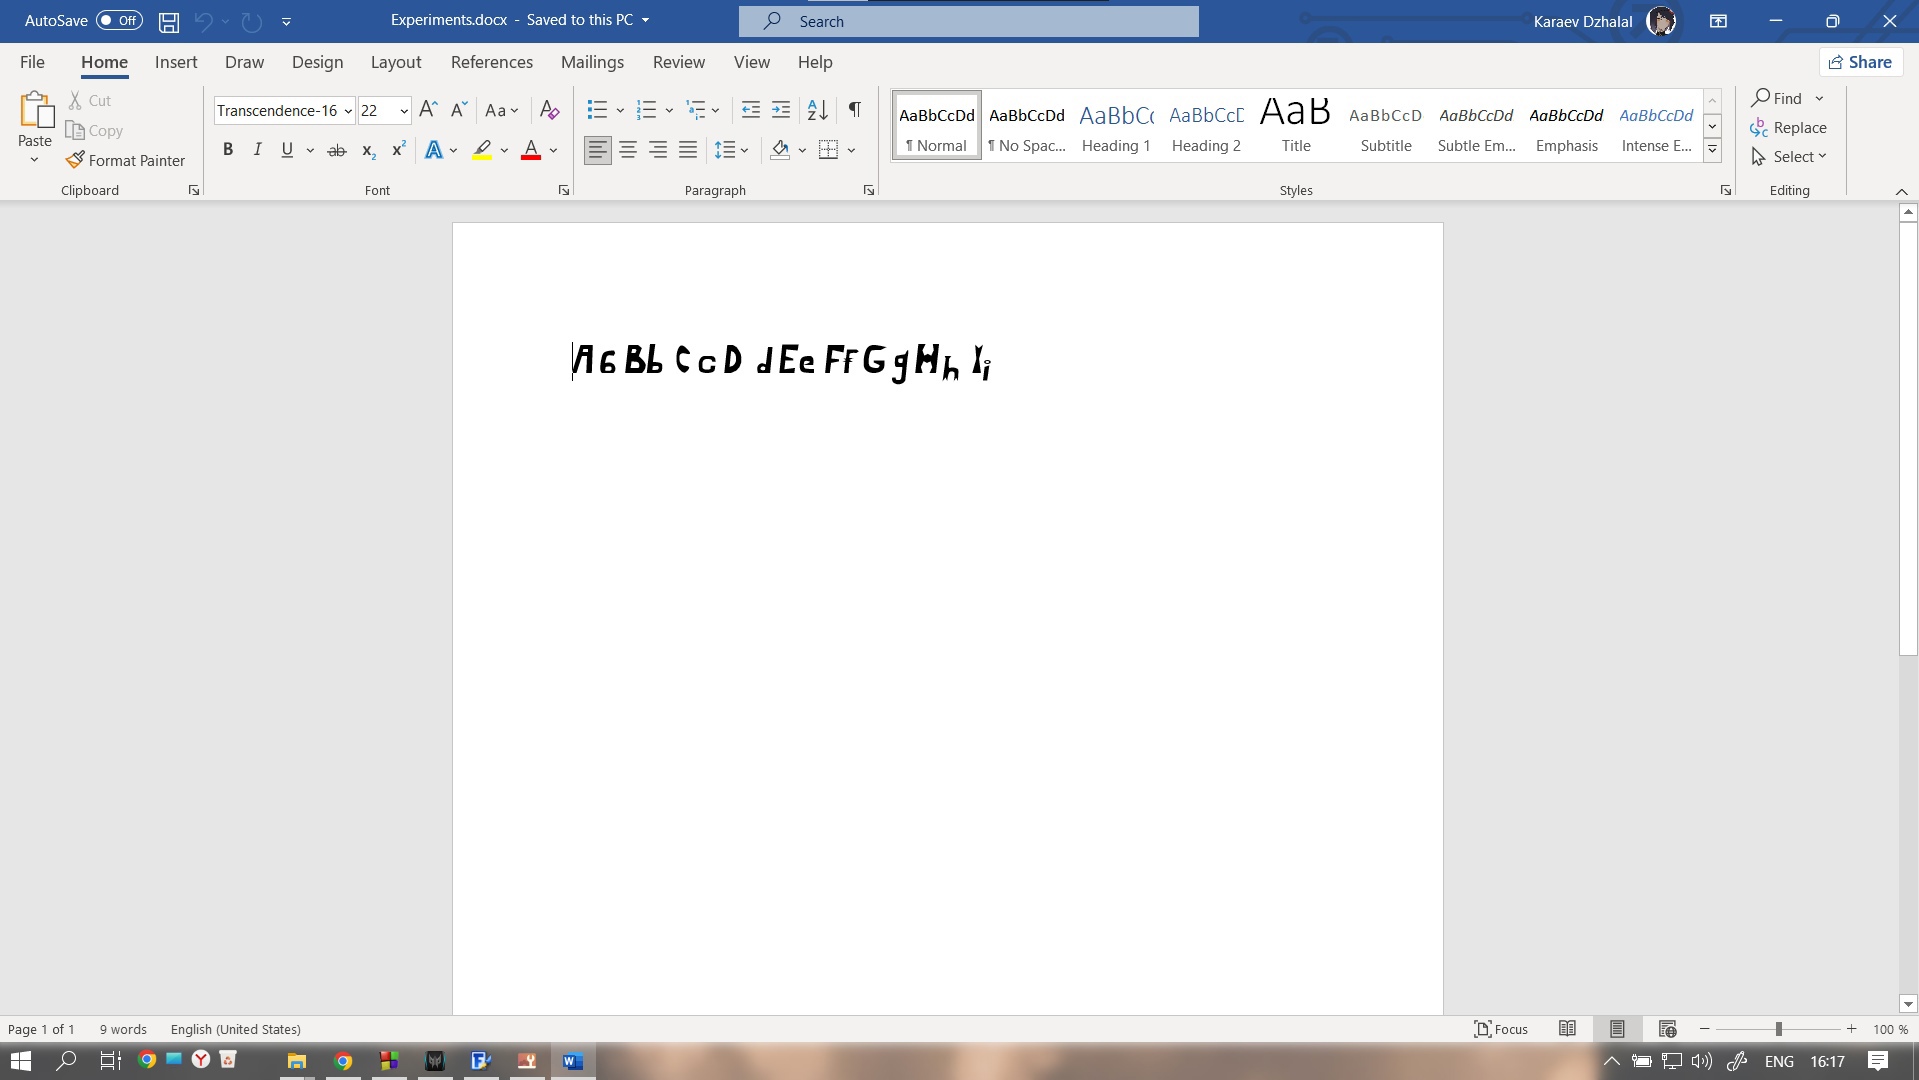Open notification center in taskbar

pos(1878,1061)
